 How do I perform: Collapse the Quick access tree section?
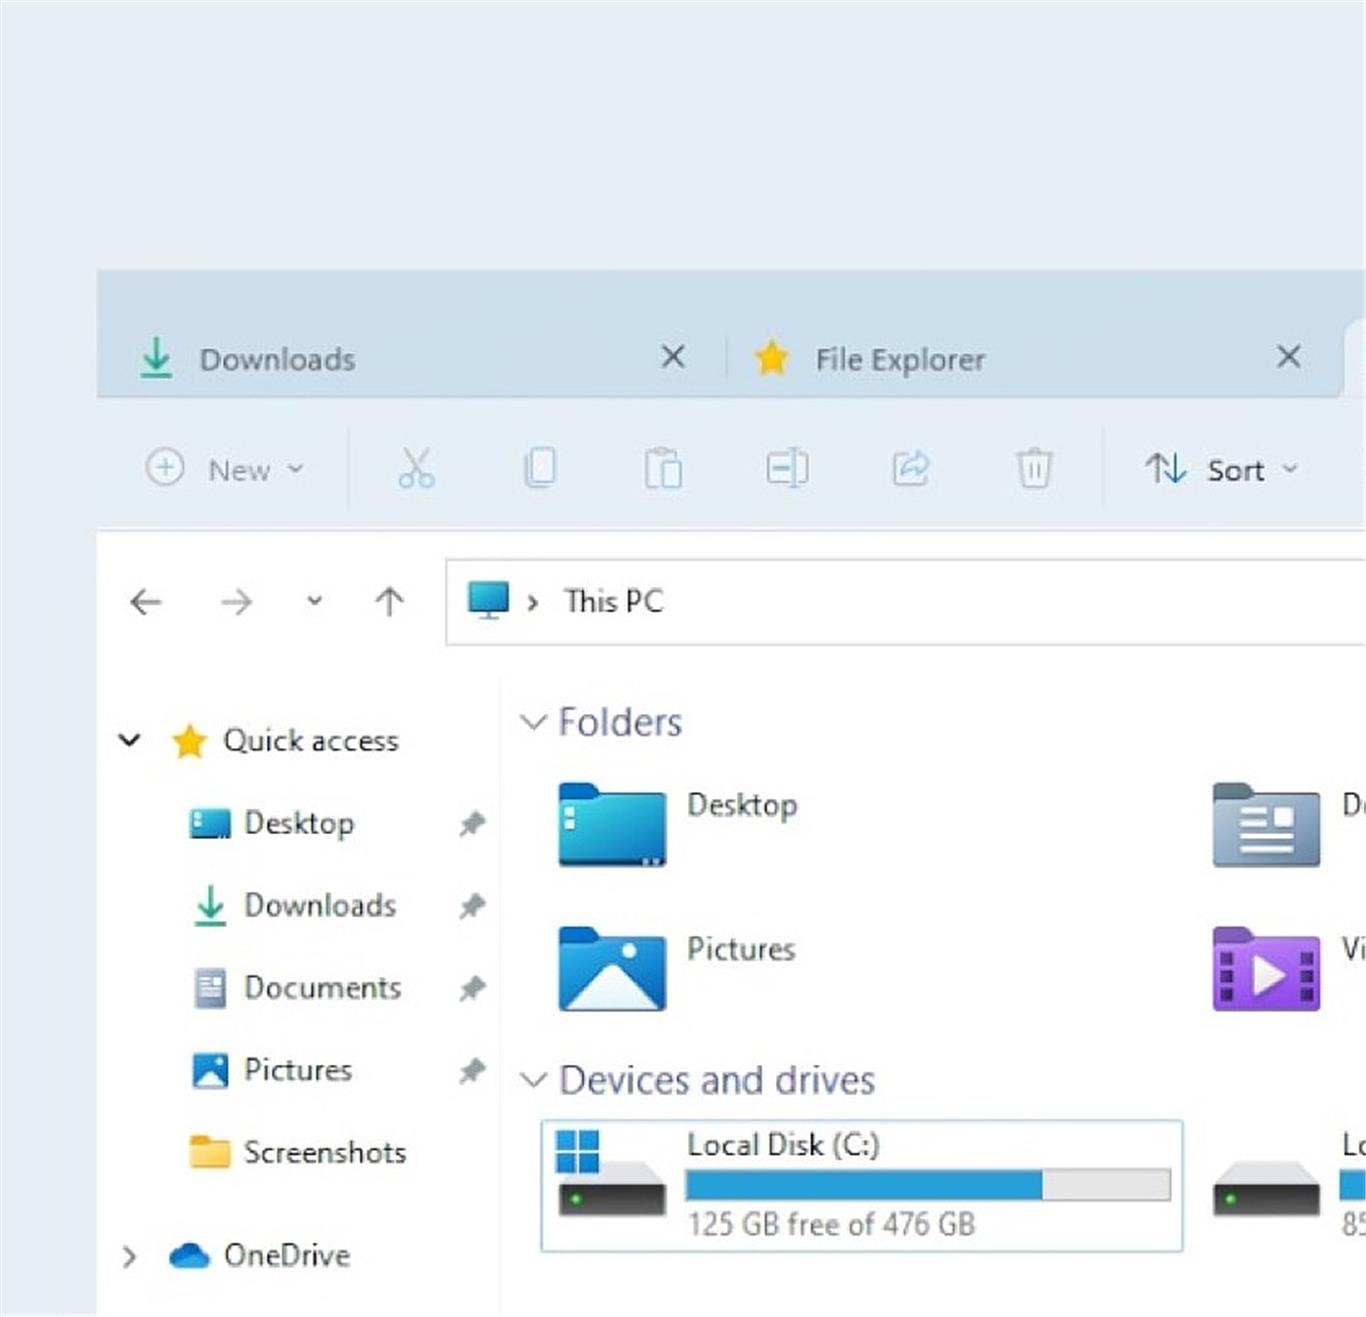pyautogui.click(x=130, y=740)
